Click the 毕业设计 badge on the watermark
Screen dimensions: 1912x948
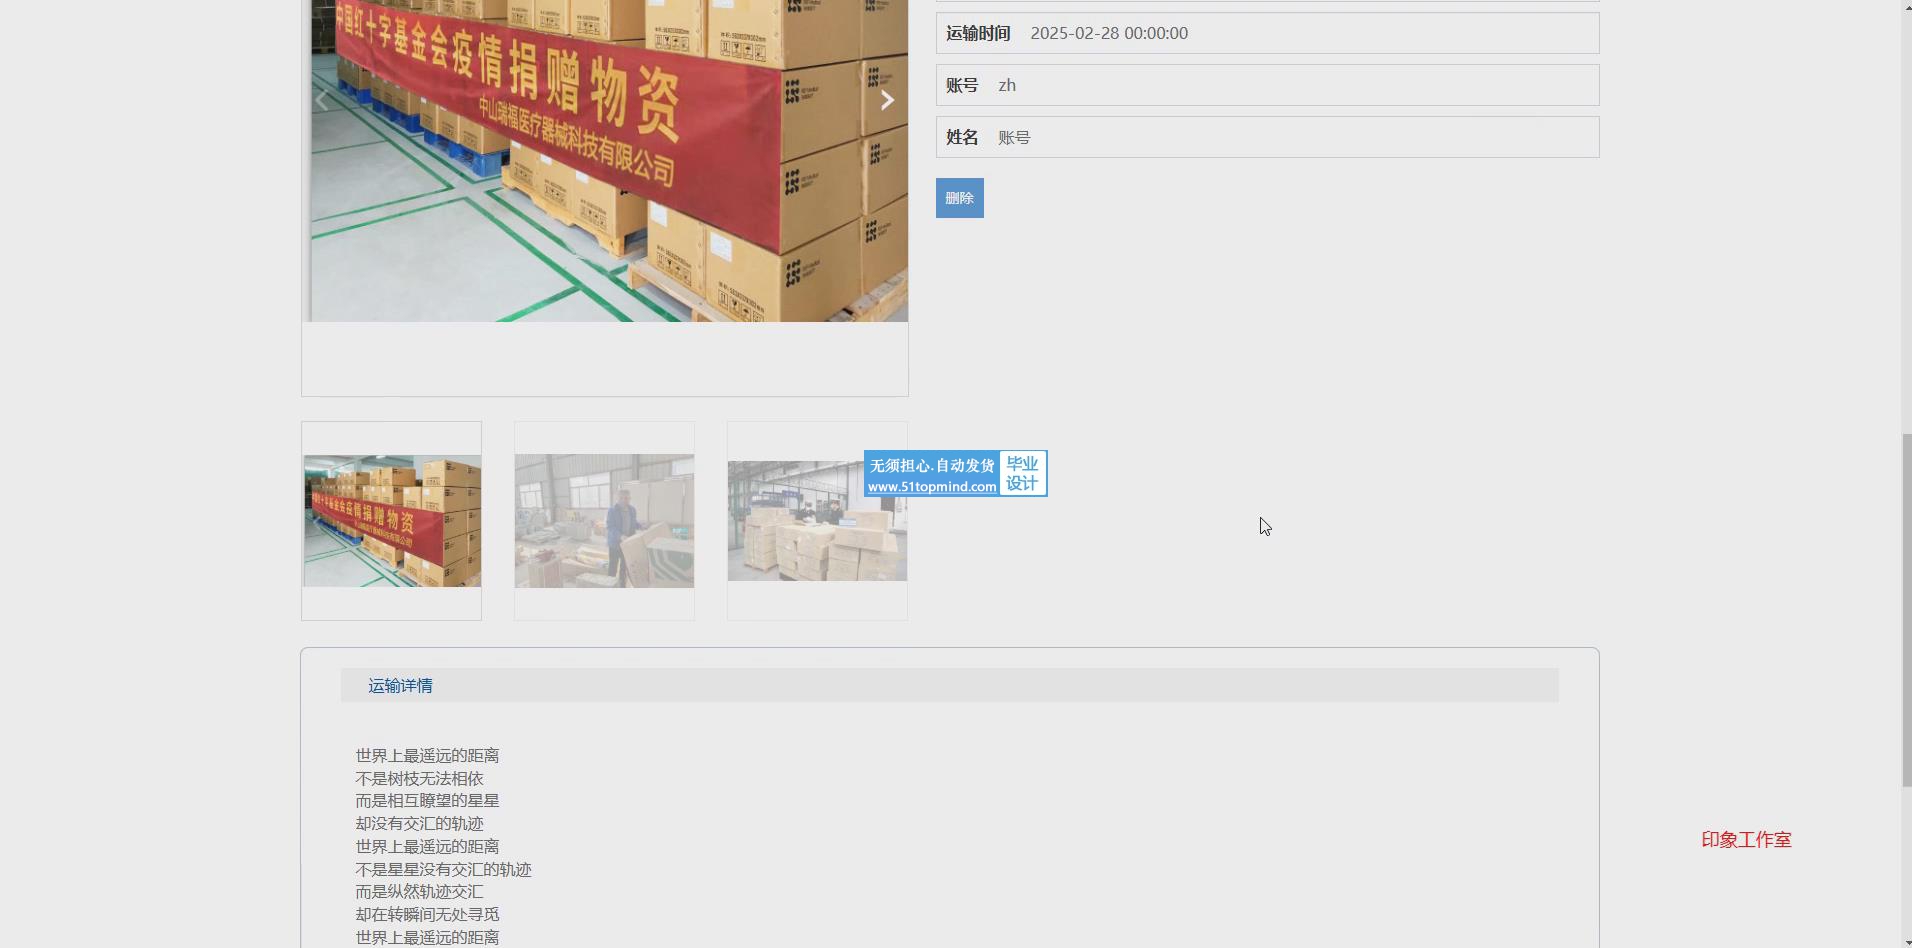(x=1022, y=474)
